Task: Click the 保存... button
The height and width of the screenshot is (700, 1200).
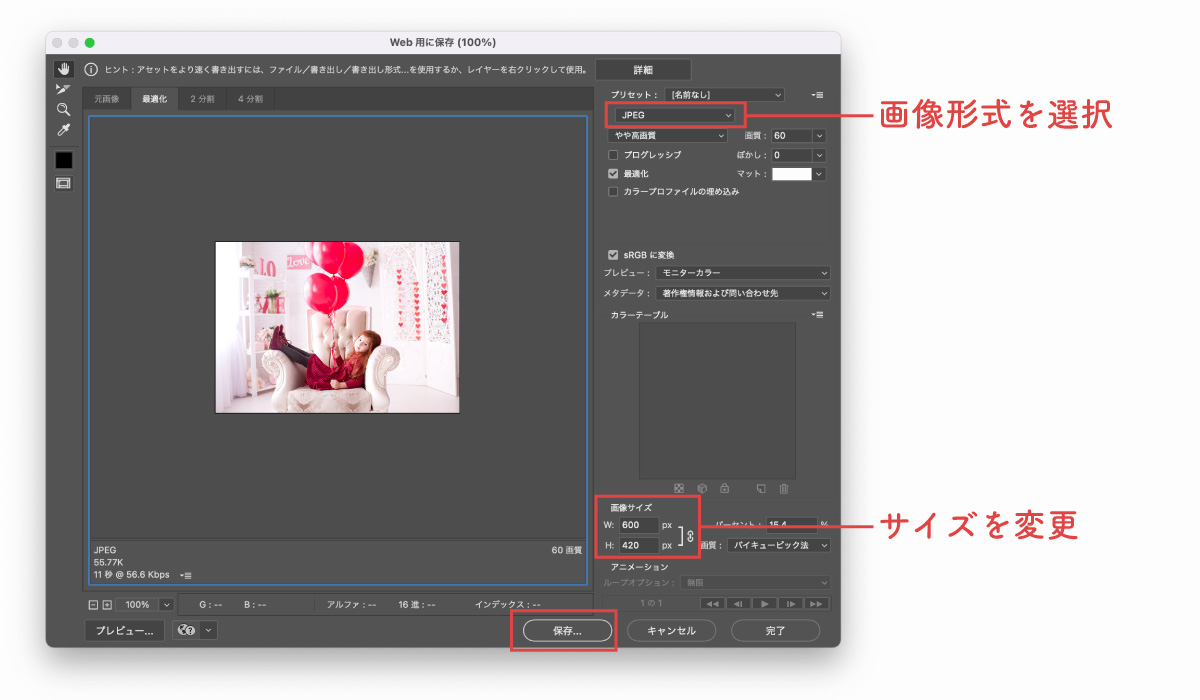Action: [x=565, y=631]
